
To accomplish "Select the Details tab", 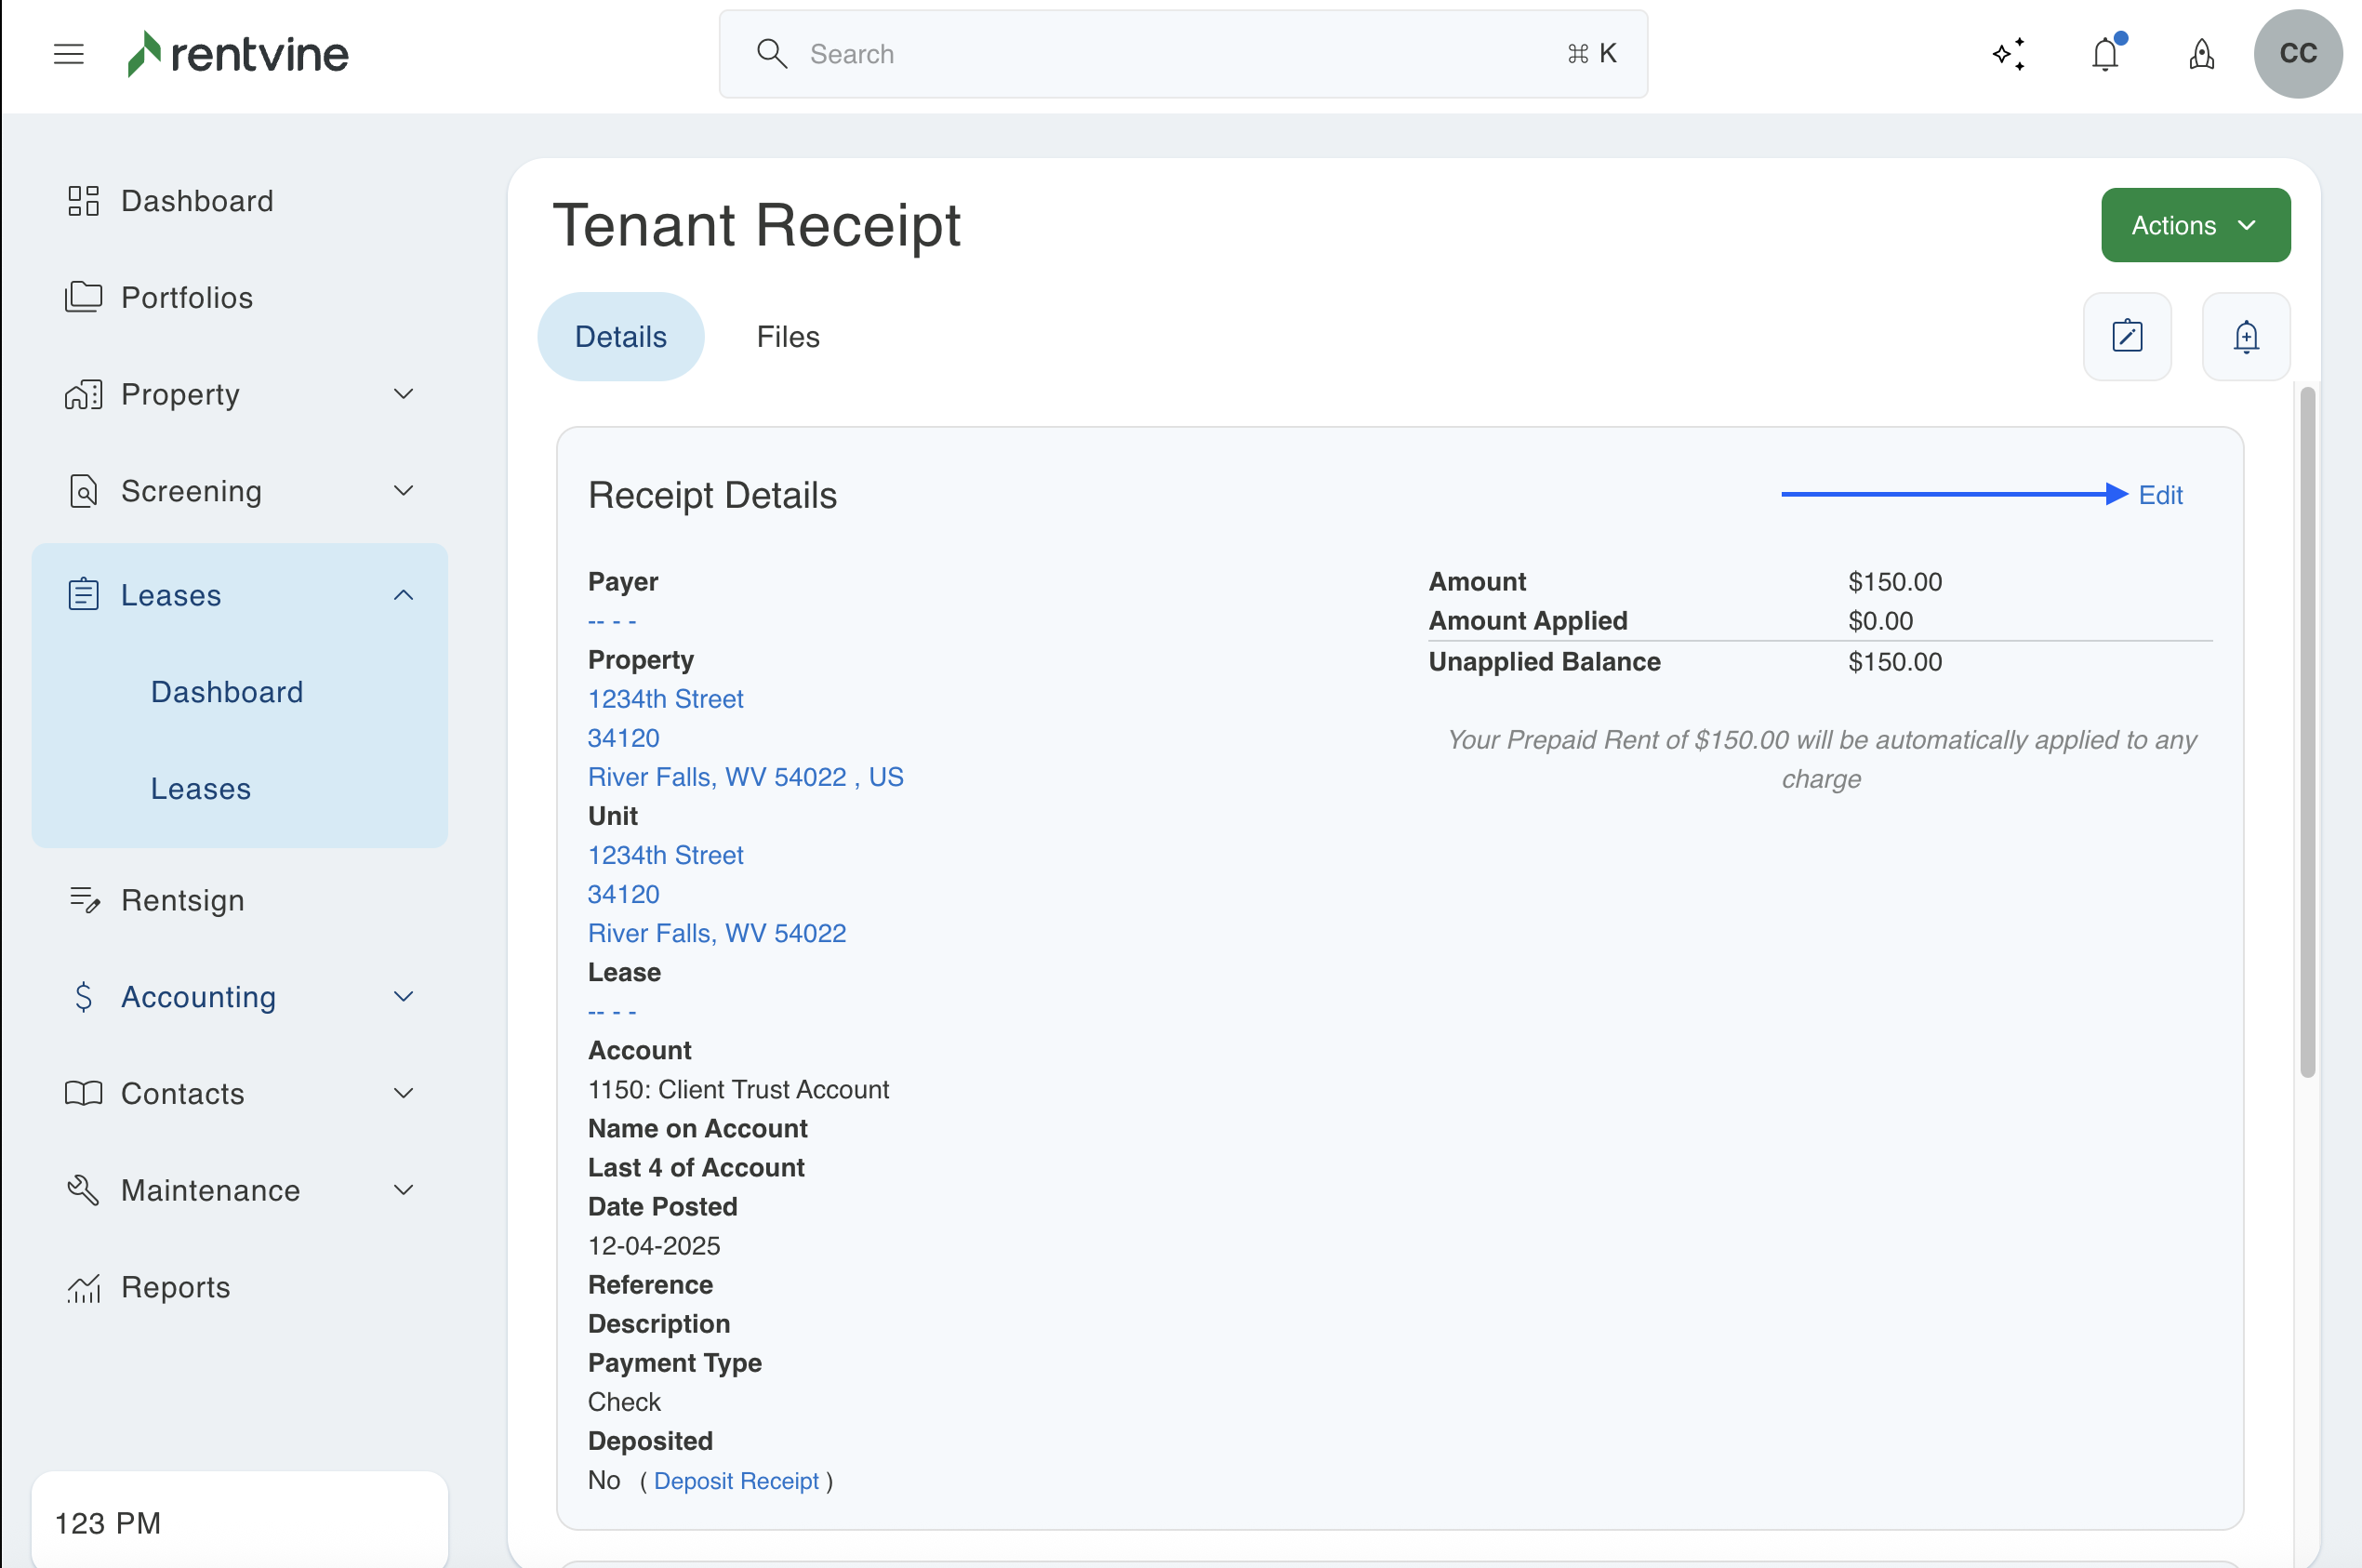I will tap(620, 337).
